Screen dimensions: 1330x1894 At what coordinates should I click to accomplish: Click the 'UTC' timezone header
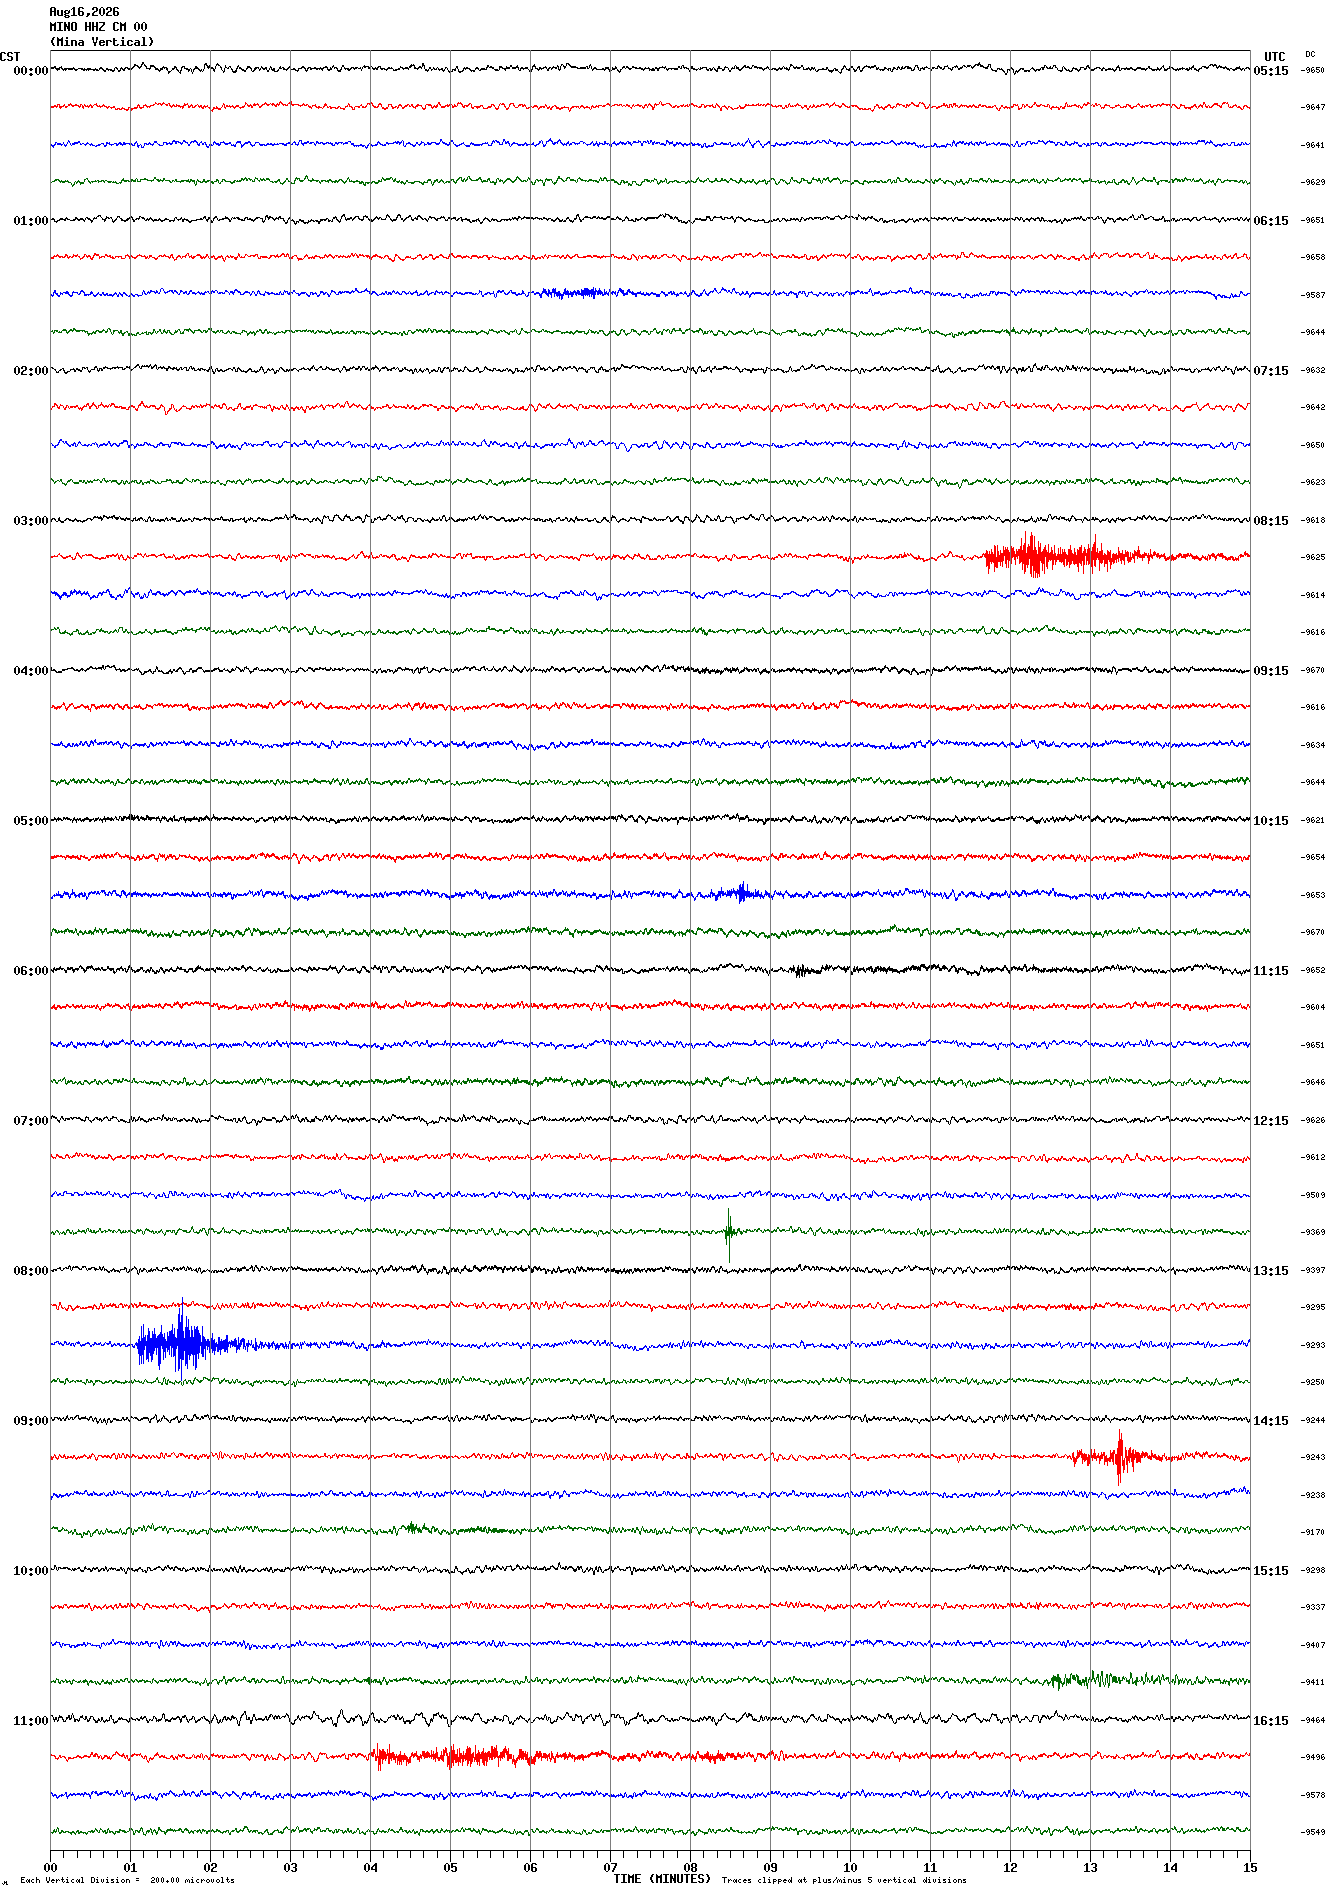[x=1274, y=57]
